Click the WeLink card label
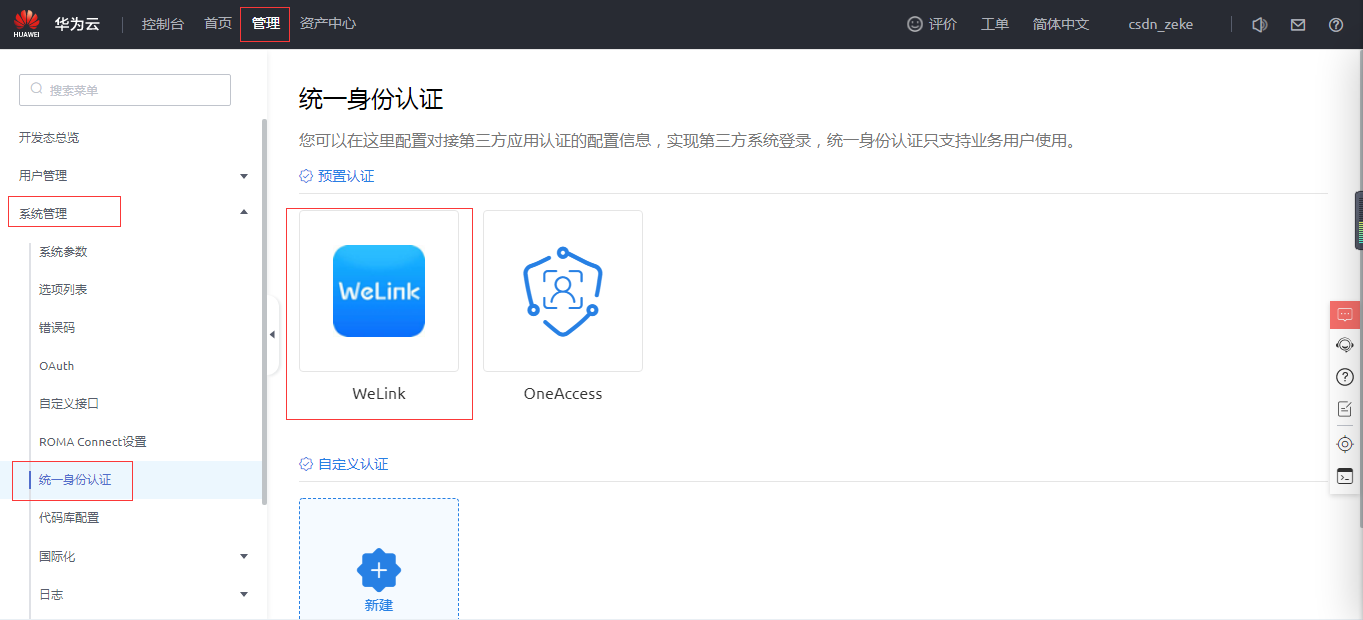Screen dimensions: 1363x620 (379, 394)
